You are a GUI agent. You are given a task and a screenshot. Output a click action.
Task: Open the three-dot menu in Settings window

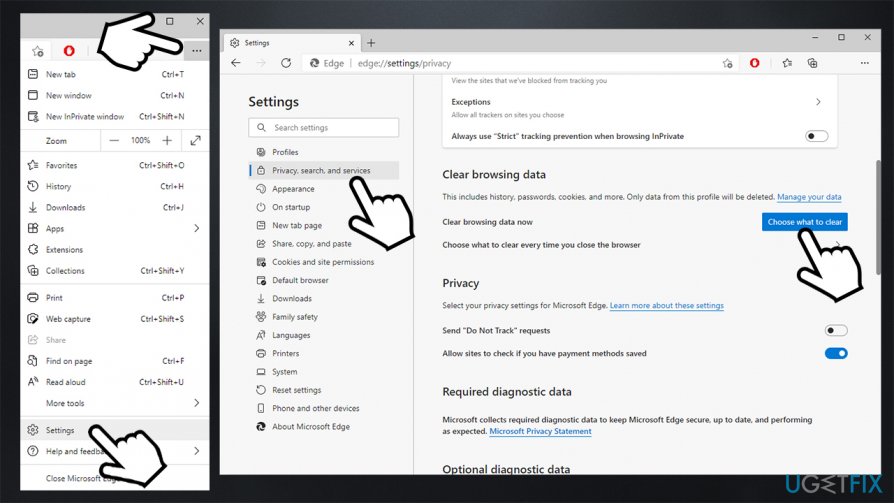click(x=865, y=63)
